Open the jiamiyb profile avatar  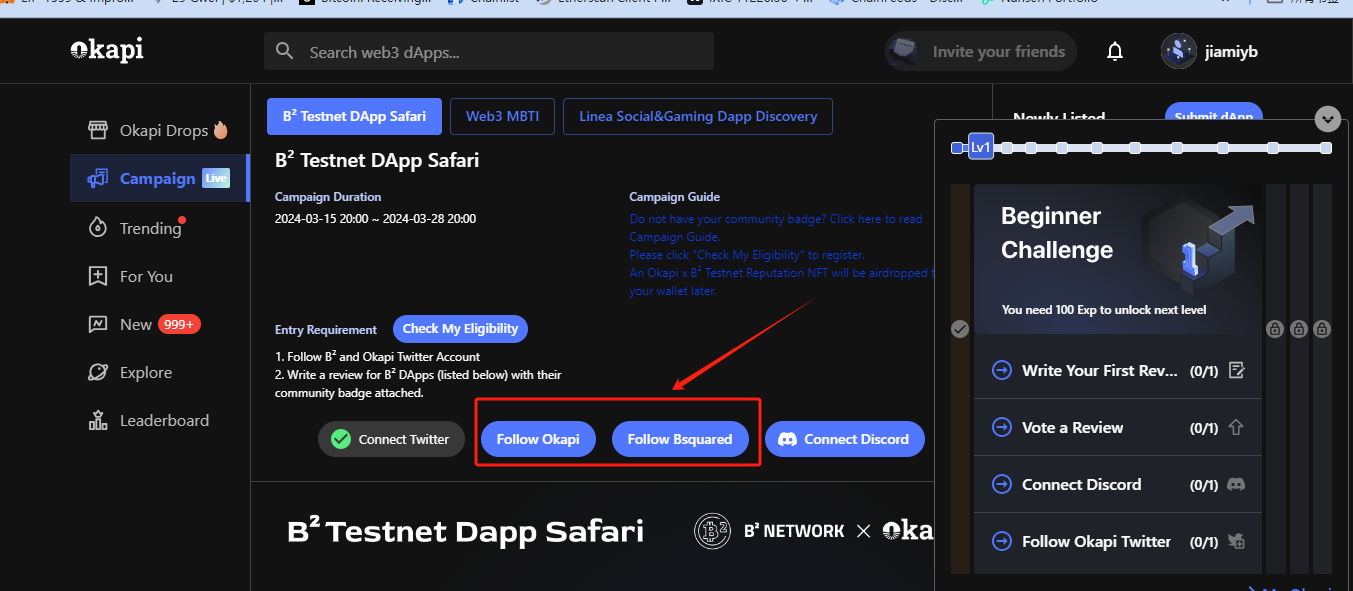point(1179,51)
